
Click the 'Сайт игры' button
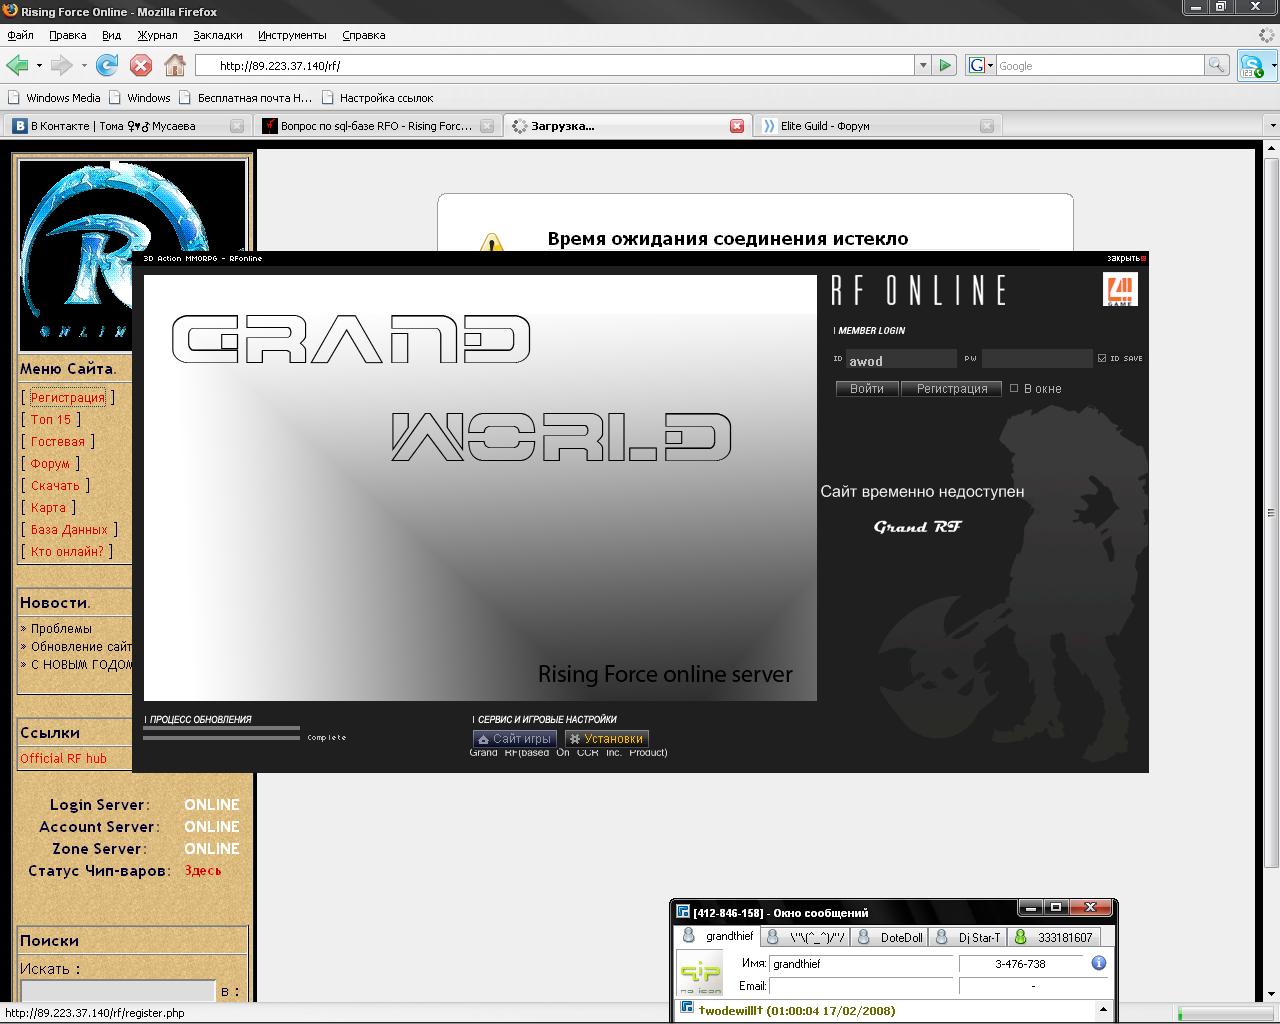pos(514,738)
